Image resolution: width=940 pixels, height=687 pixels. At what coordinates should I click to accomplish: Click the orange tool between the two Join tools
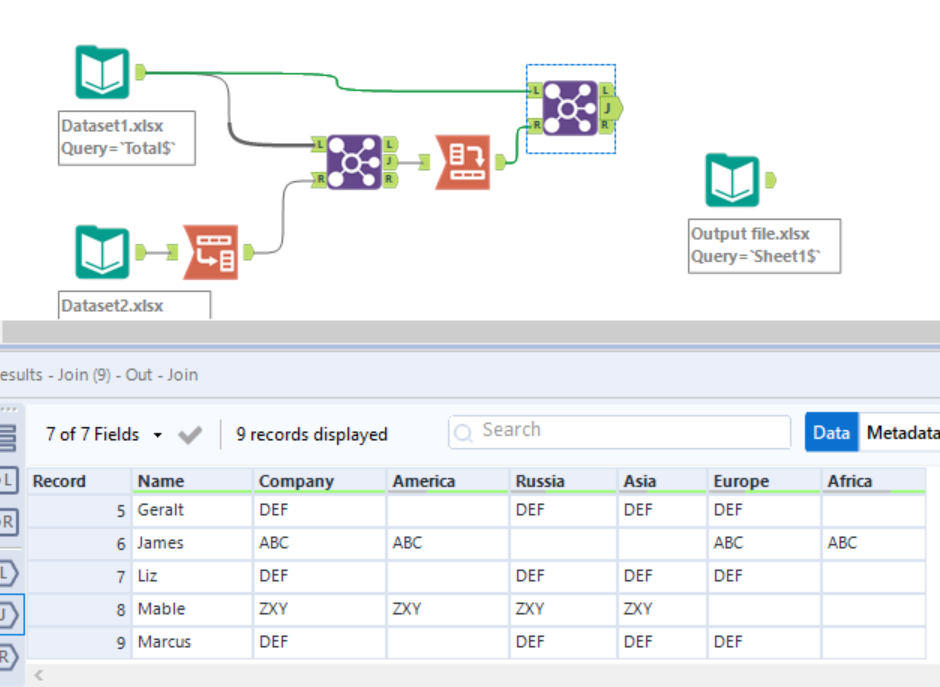[463, 162]
